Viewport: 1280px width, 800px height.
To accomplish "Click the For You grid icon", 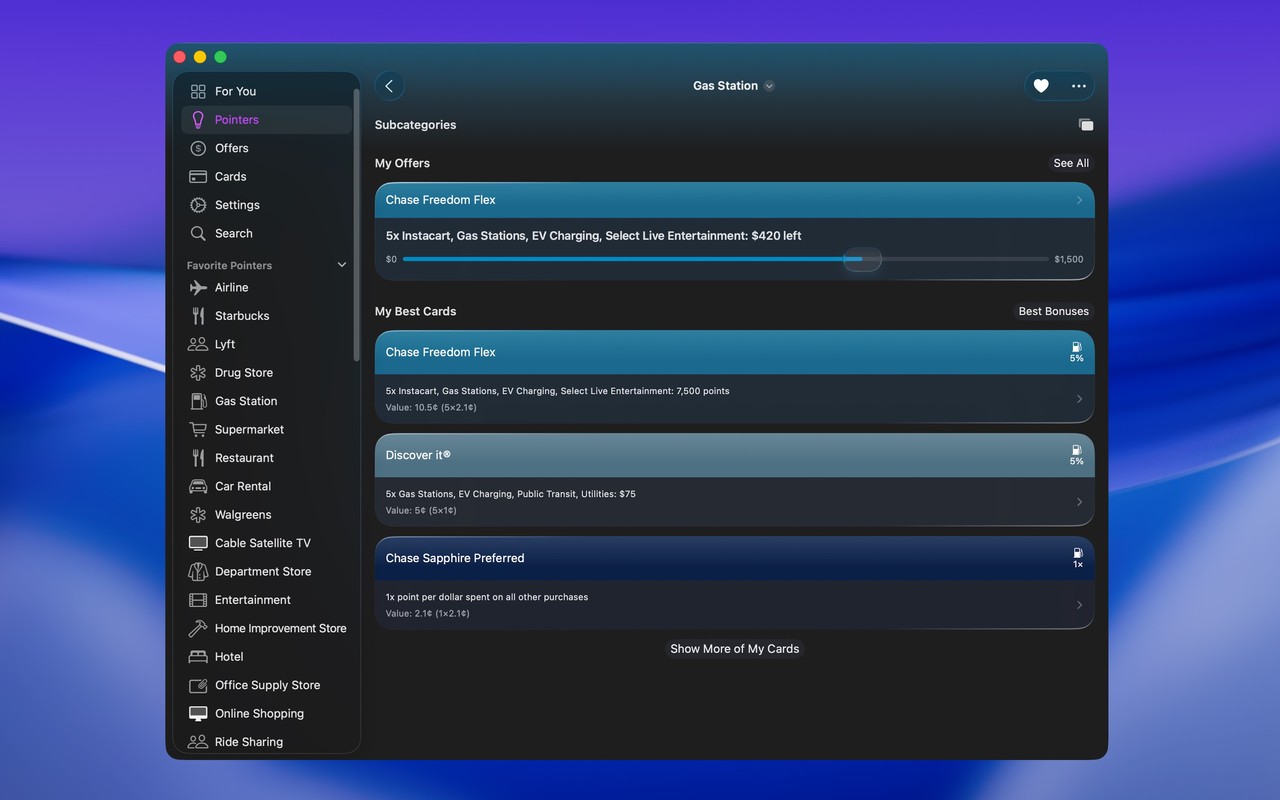I will (x=198, y=91).
